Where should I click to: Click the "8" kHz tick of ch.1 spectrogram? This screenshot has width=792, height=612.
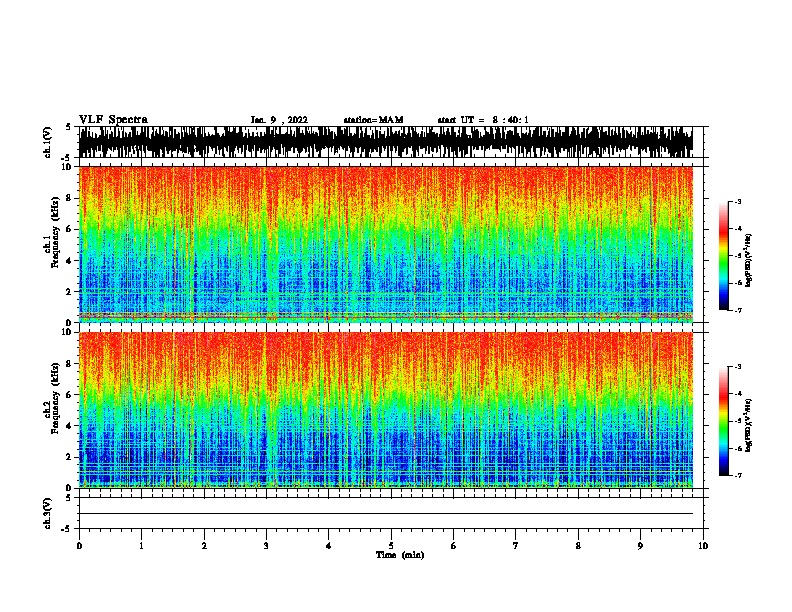coord(70,198)
